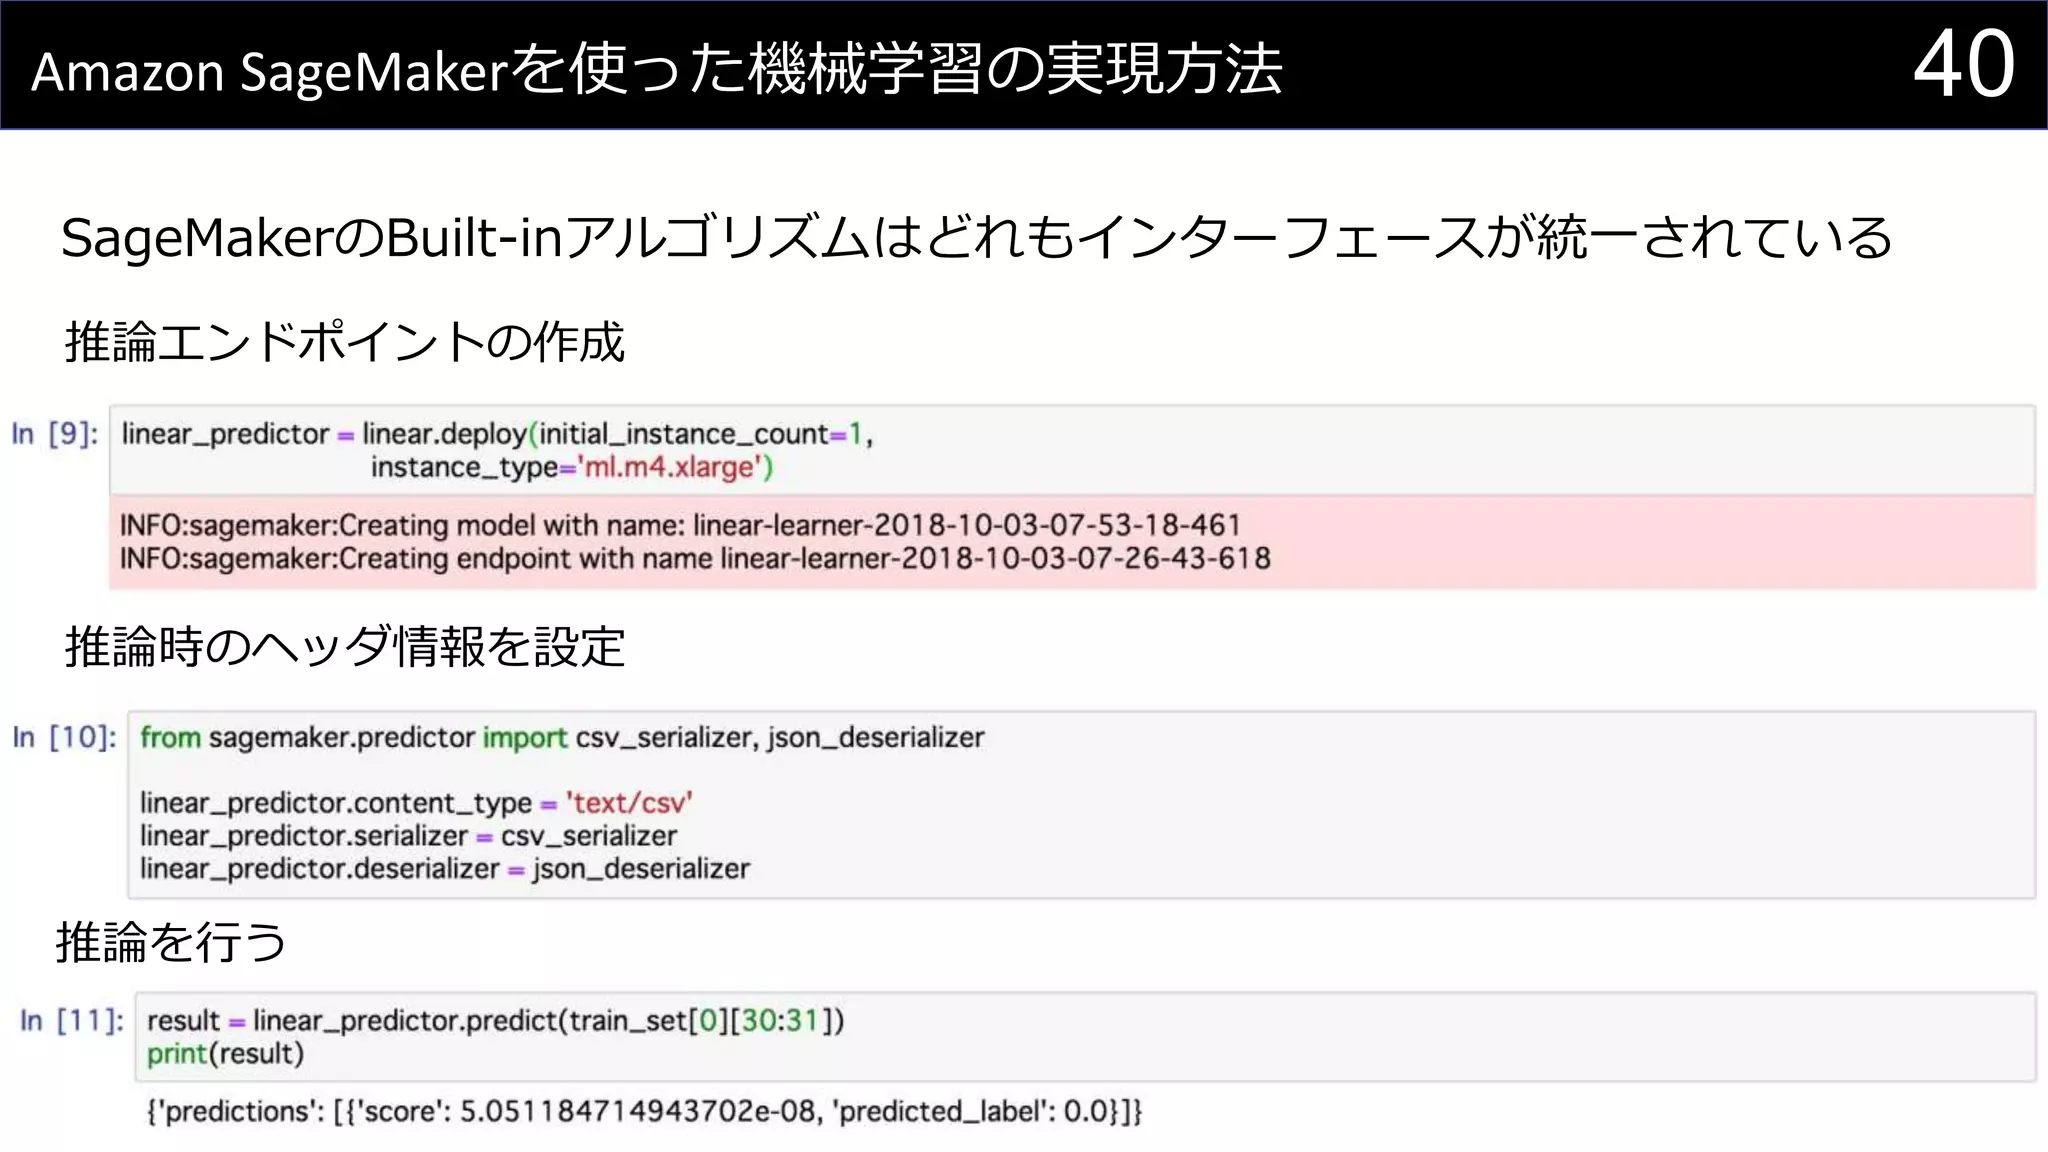Click the predictions output line
The image size is (2048, 1152).
click(x=644, y=1112)
